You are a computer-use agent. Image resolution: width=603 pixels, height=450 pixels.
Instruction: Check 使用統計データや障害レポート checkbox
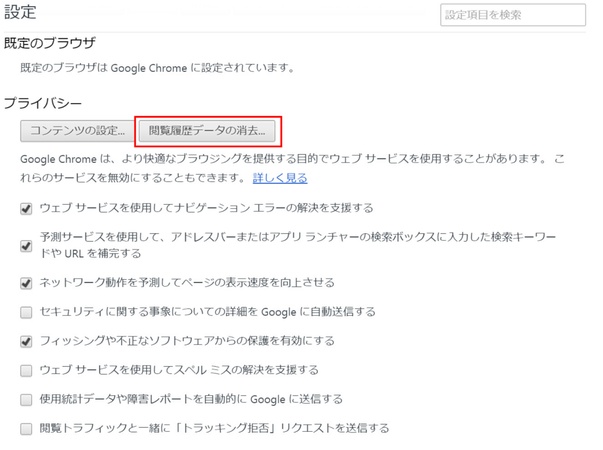(x=26, y=400)
